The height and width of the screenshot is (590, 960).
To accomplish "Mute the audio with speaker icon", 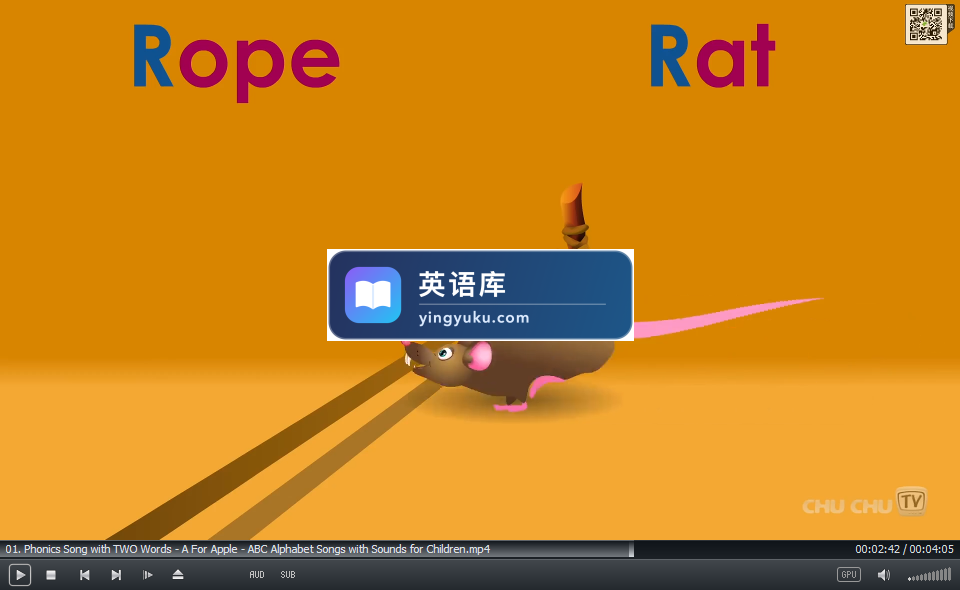I will [883, 575].
